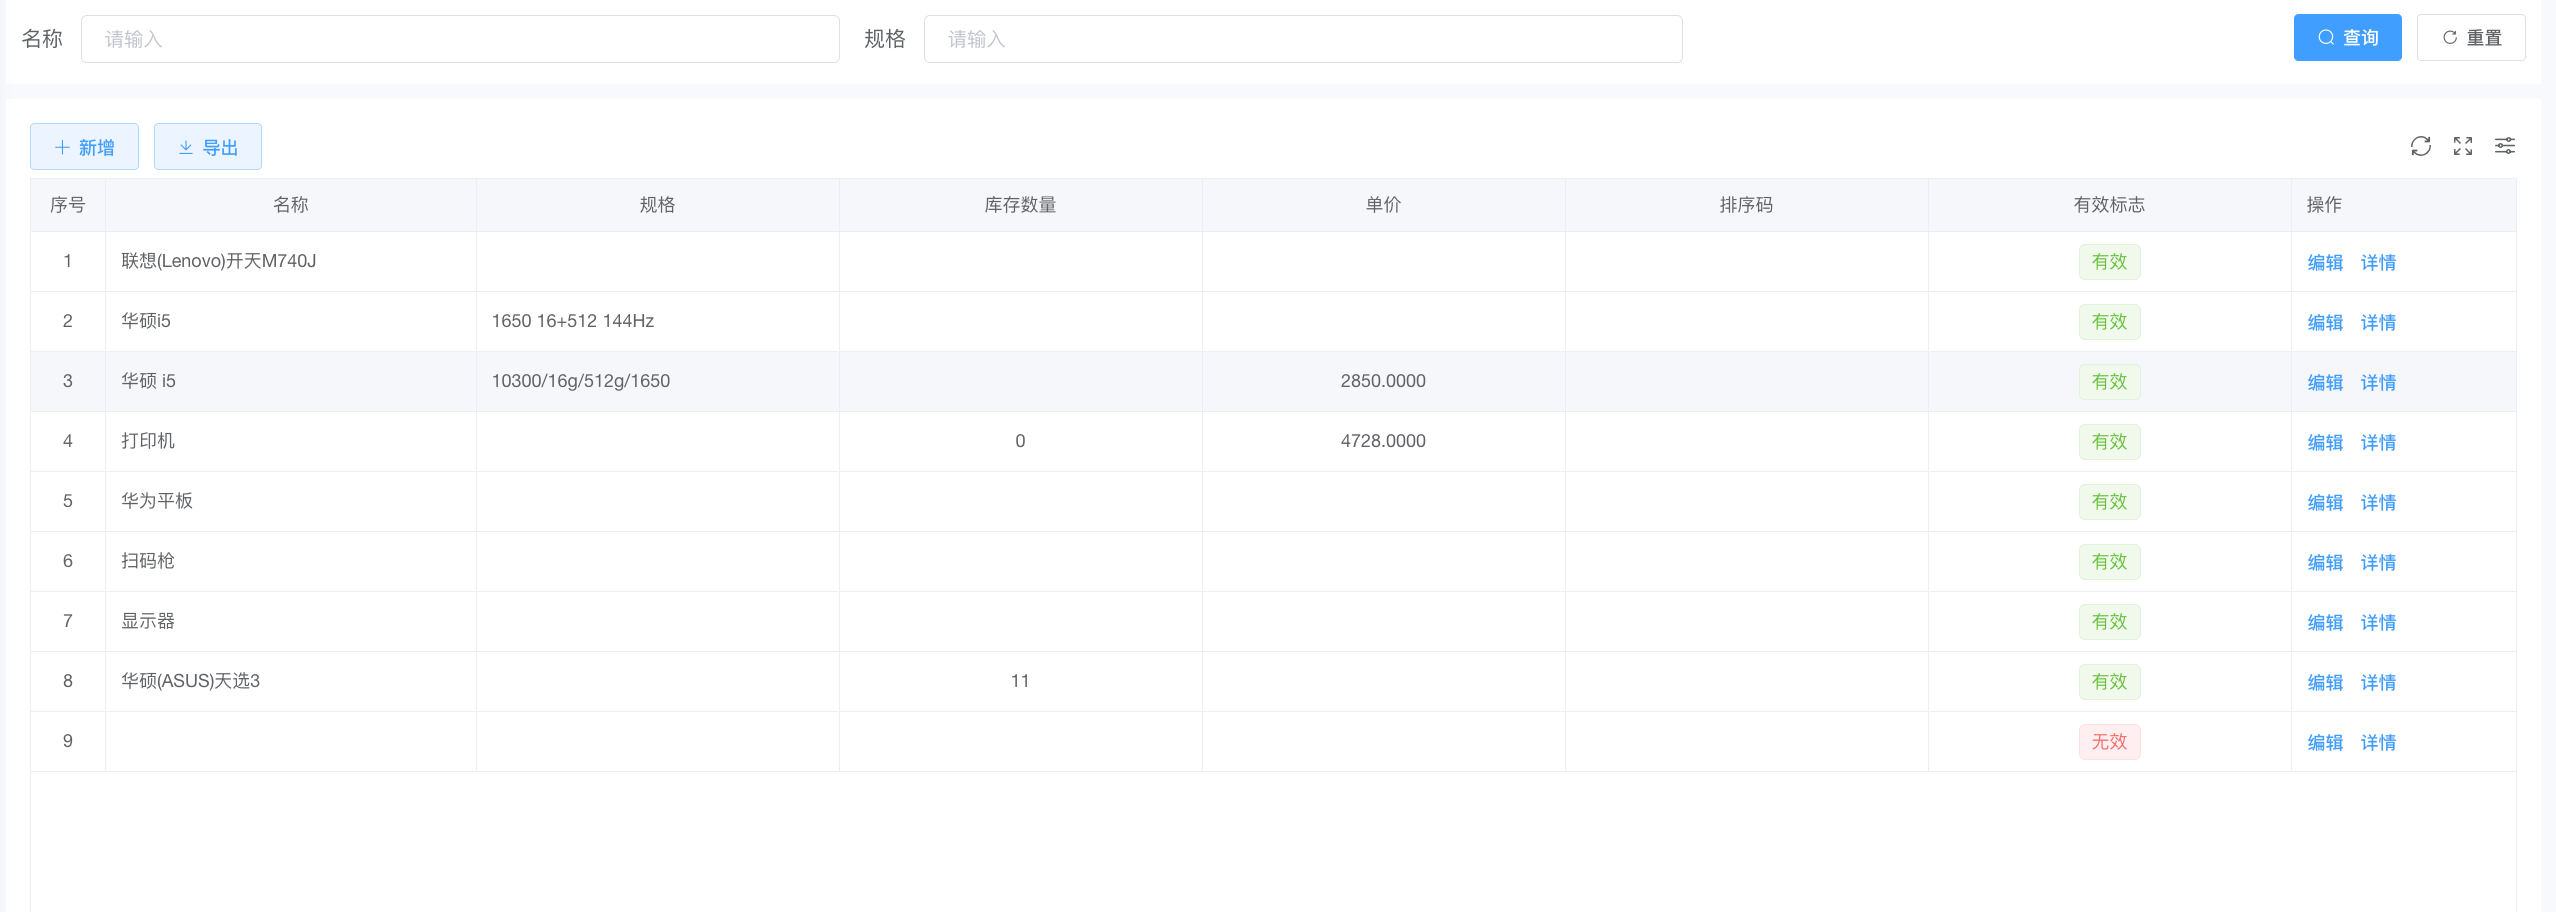This screenshot has width=2556, height=912.
Task: Click the 新增 add button
Action: 84,147
